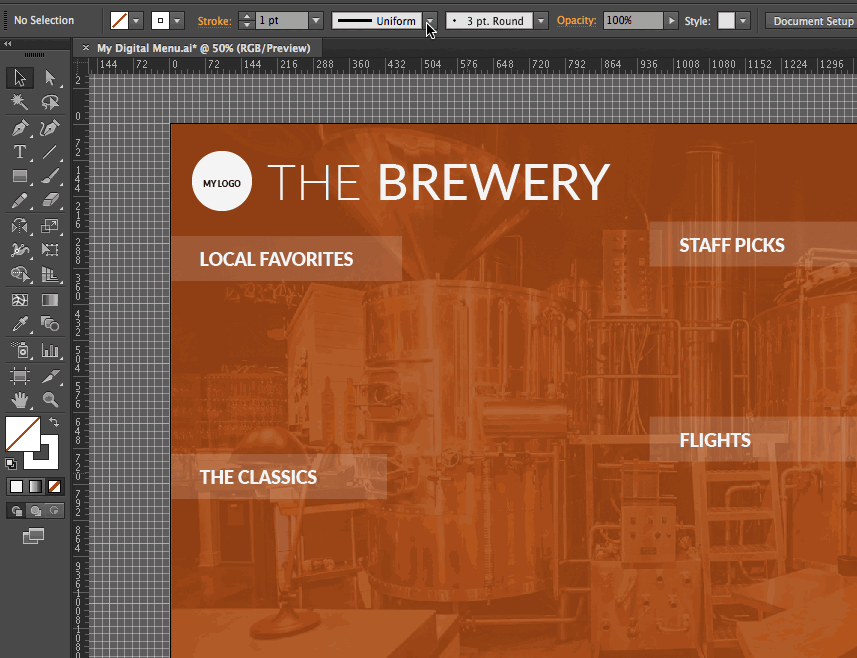
Task: Activate the Type tool
Action: pyautogui.click(x=20, y=152)
